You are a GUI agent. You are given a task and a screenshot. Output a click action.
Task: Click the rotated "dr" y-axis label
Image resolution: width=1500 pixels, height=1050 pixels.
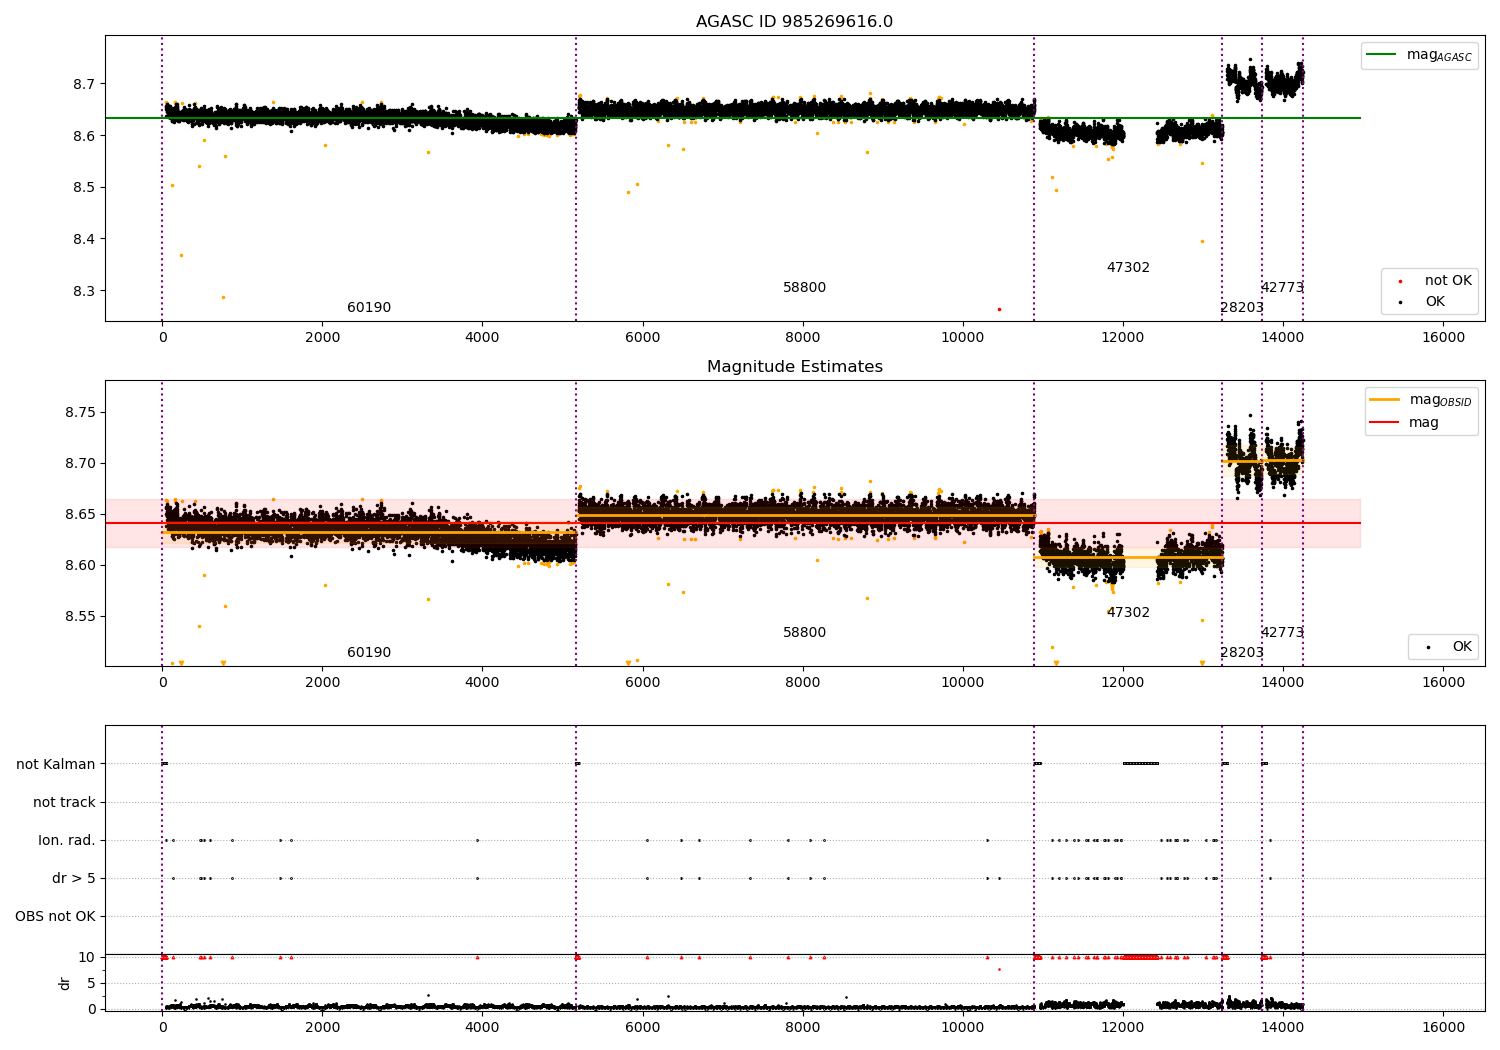click(x=65, y=984)
